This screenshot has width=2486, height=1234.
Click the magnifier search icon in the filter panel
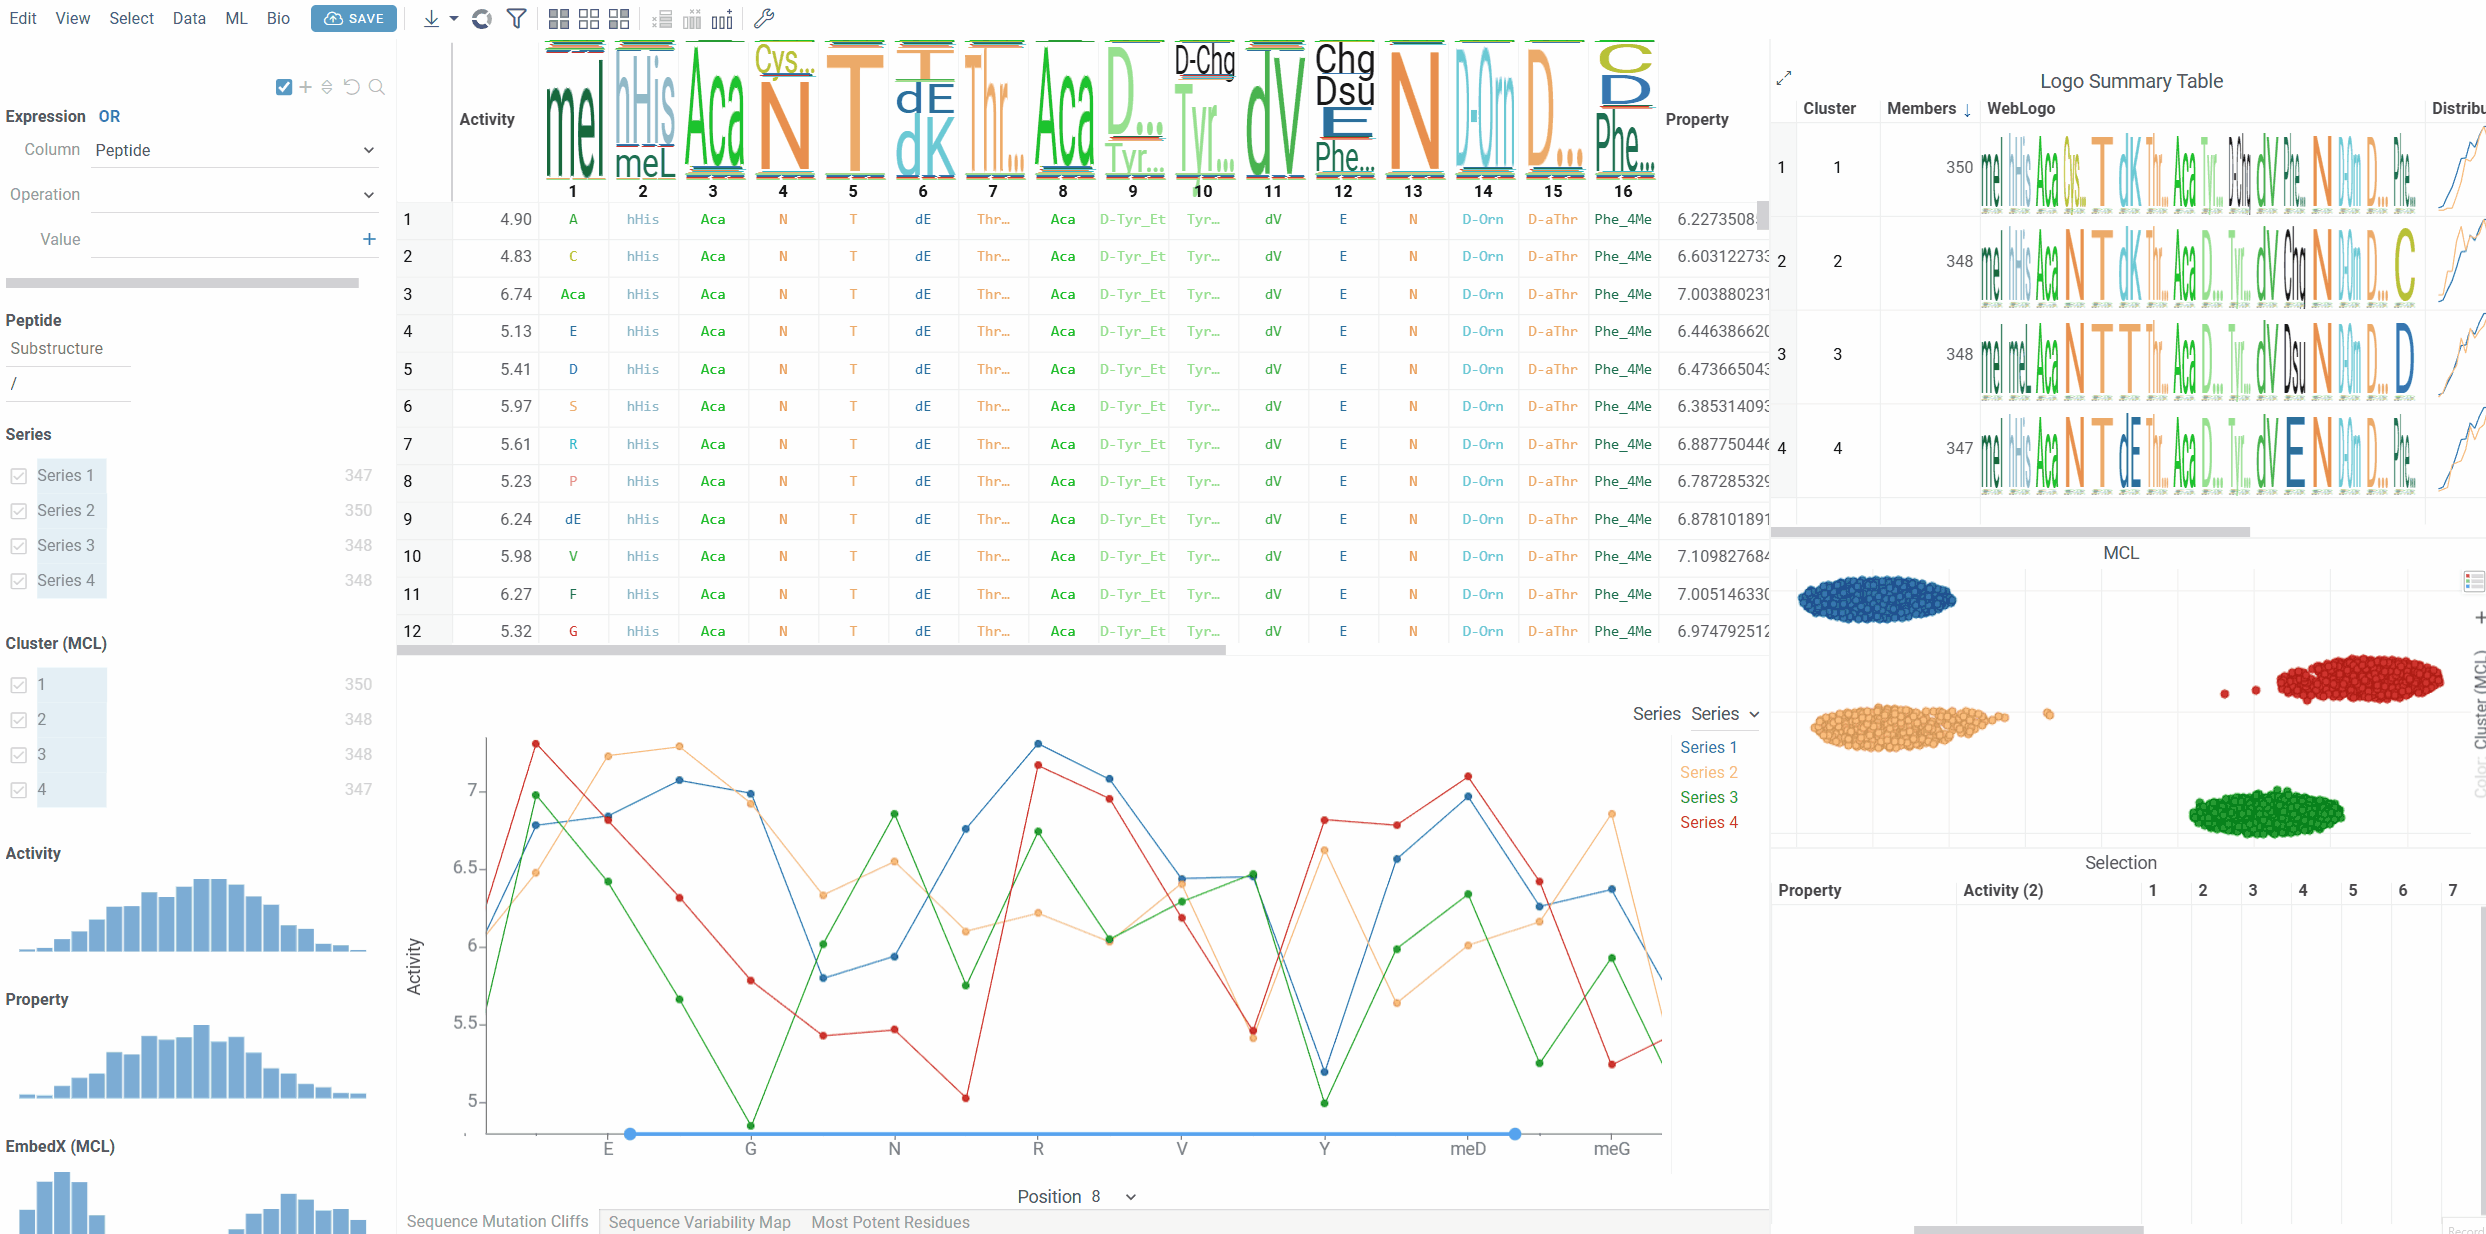click(377, 87)
